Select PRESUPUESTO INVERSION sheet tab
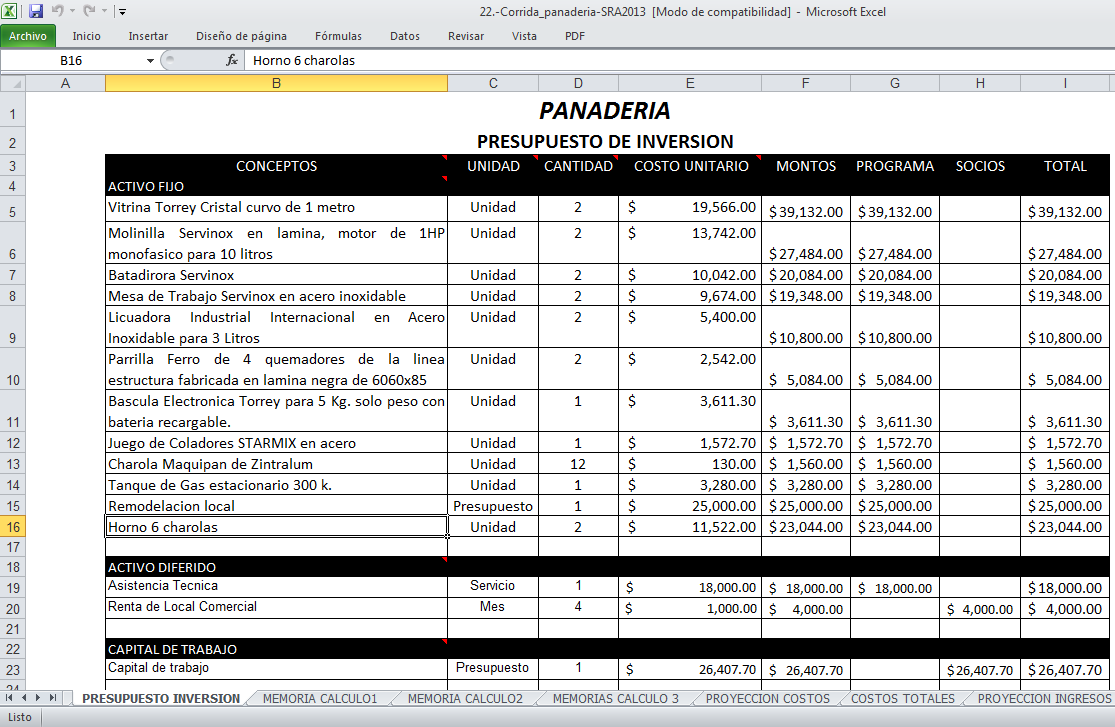The width and height of the screenshot is (1115, 727). coord(161,699)
